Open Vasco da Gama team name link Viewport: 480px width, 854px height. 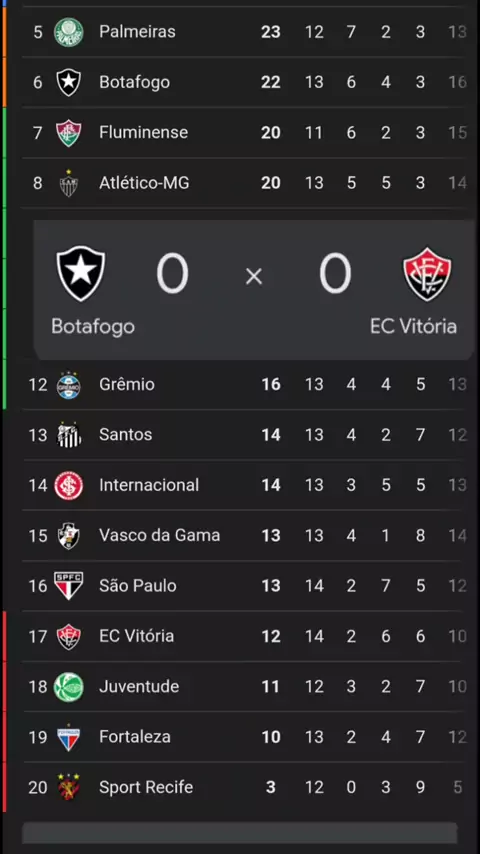pos(160,535)
